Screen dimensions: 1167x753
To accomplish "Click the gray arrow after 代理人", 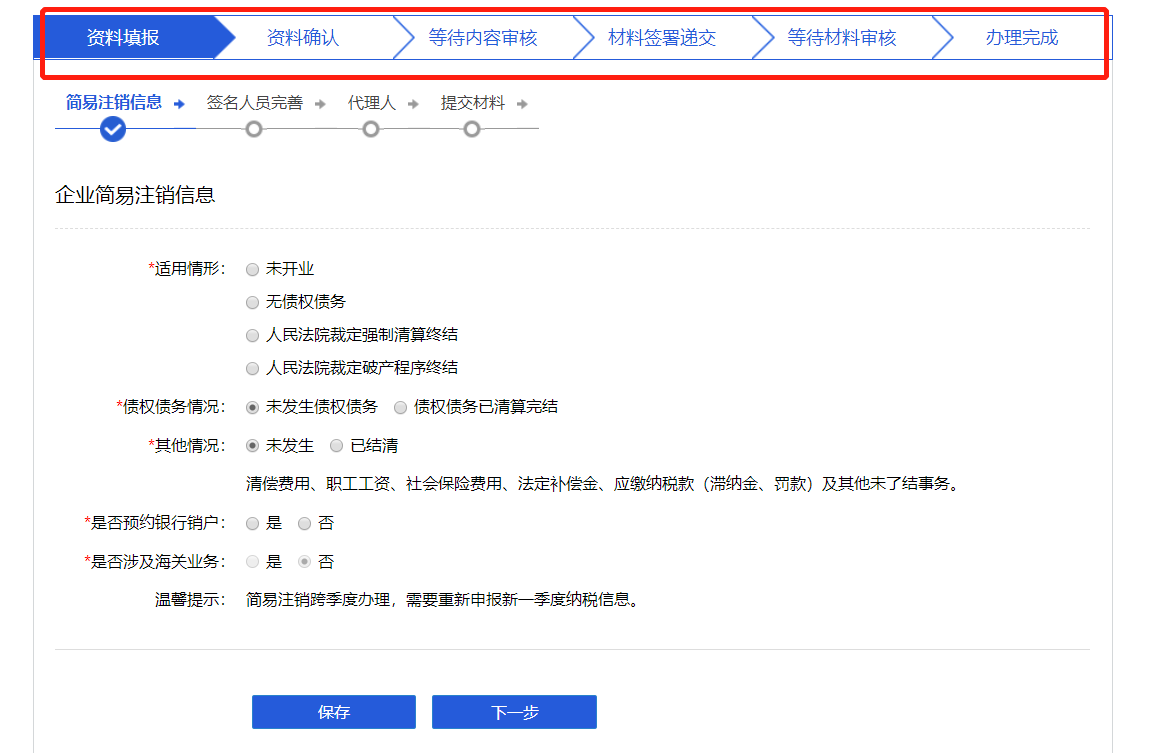I will (x=413, y=103).
